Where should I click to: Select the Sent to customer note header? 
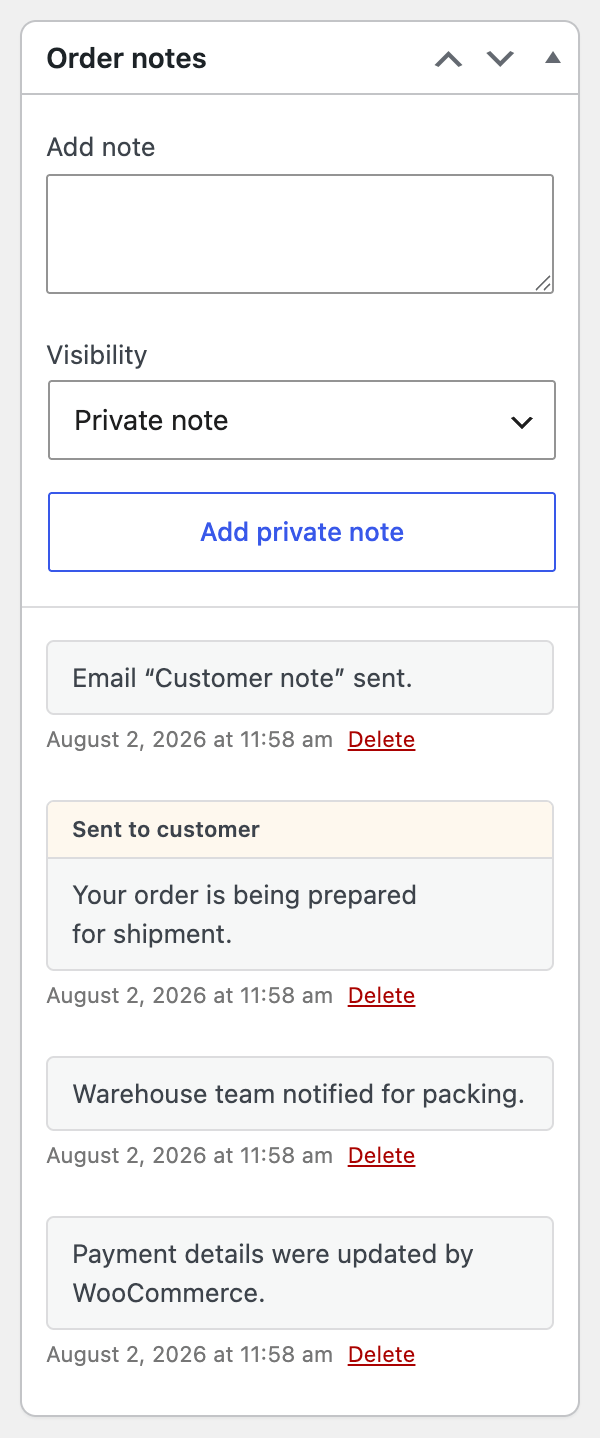coord(300,829)
